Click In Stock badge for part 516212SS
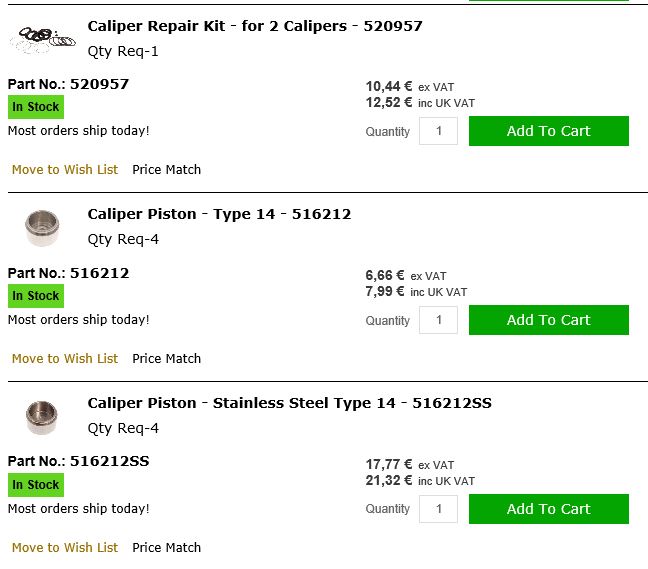This screenshot has width=648, height=569. coord(36,485)
